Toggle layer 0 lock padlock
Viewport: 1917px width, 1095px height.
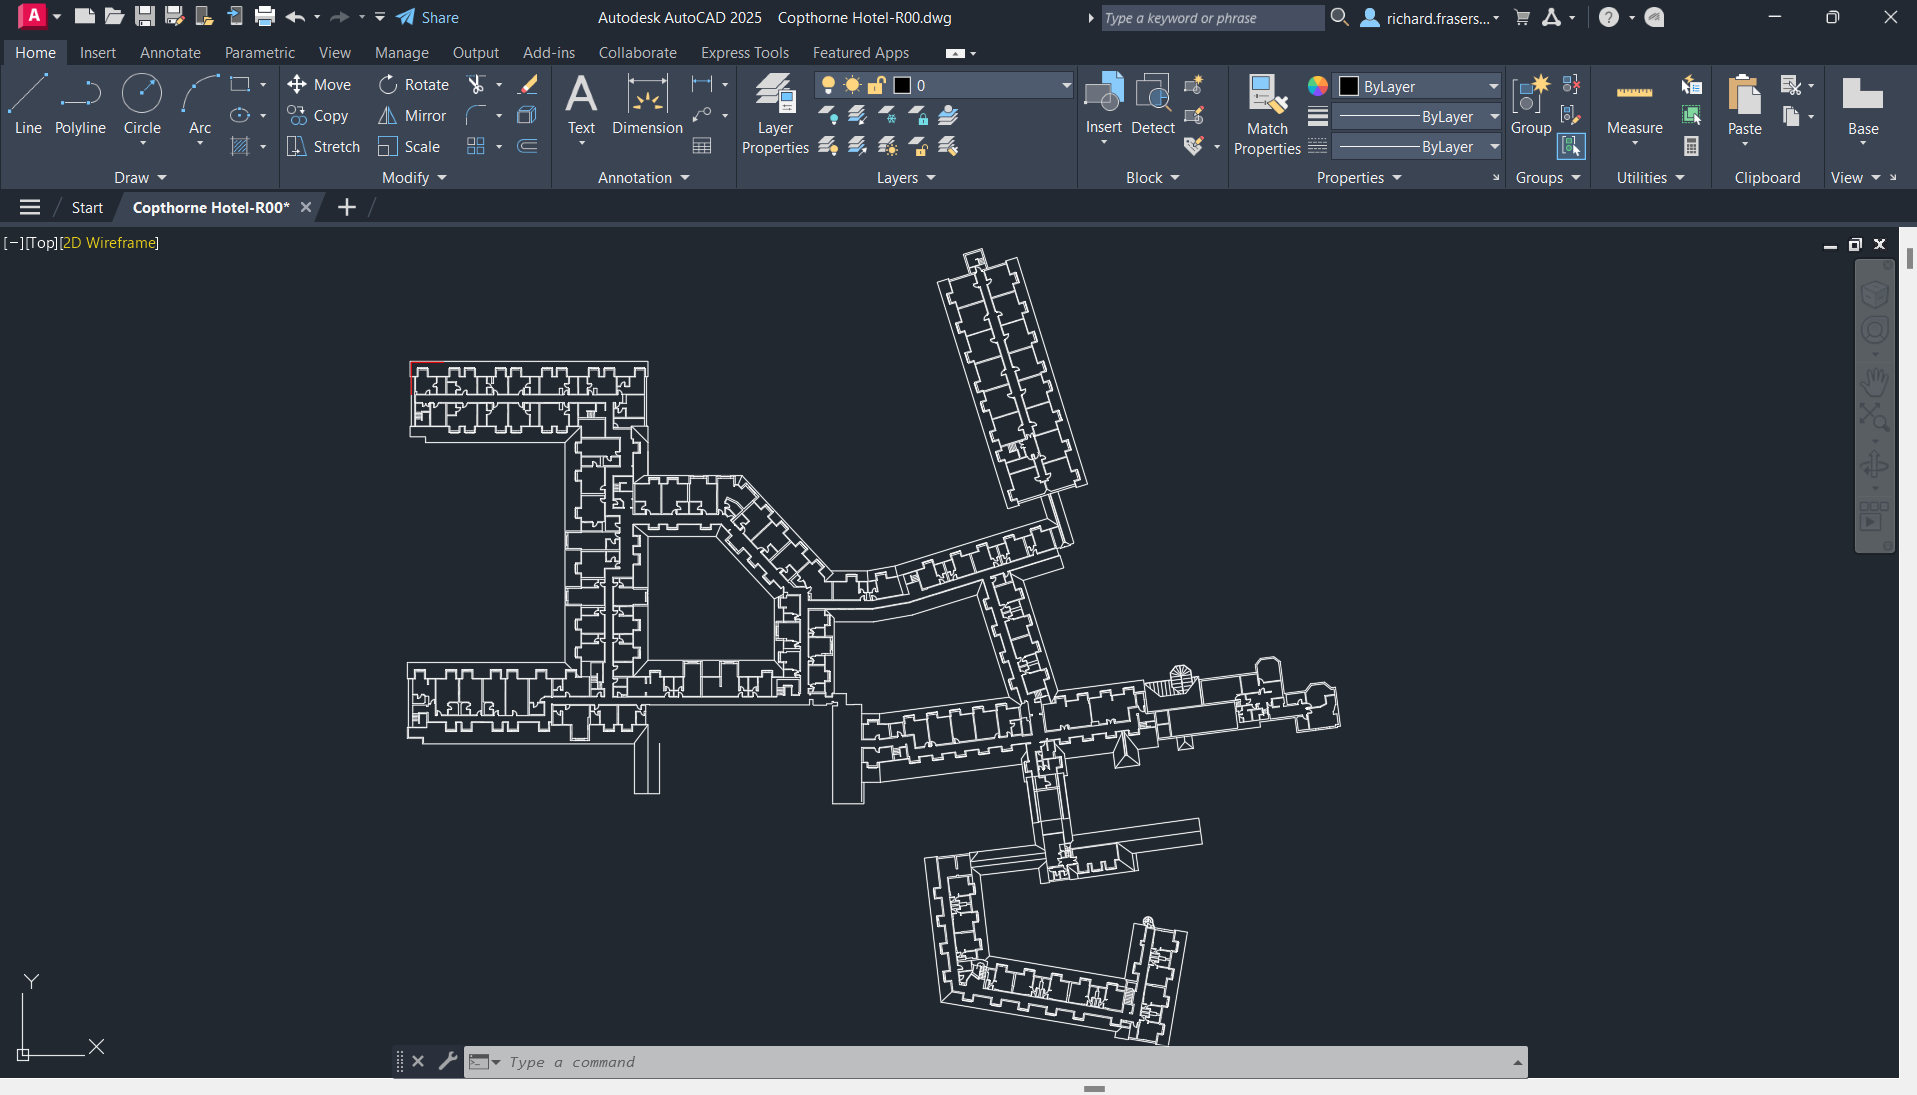click(x=876, y=86)
